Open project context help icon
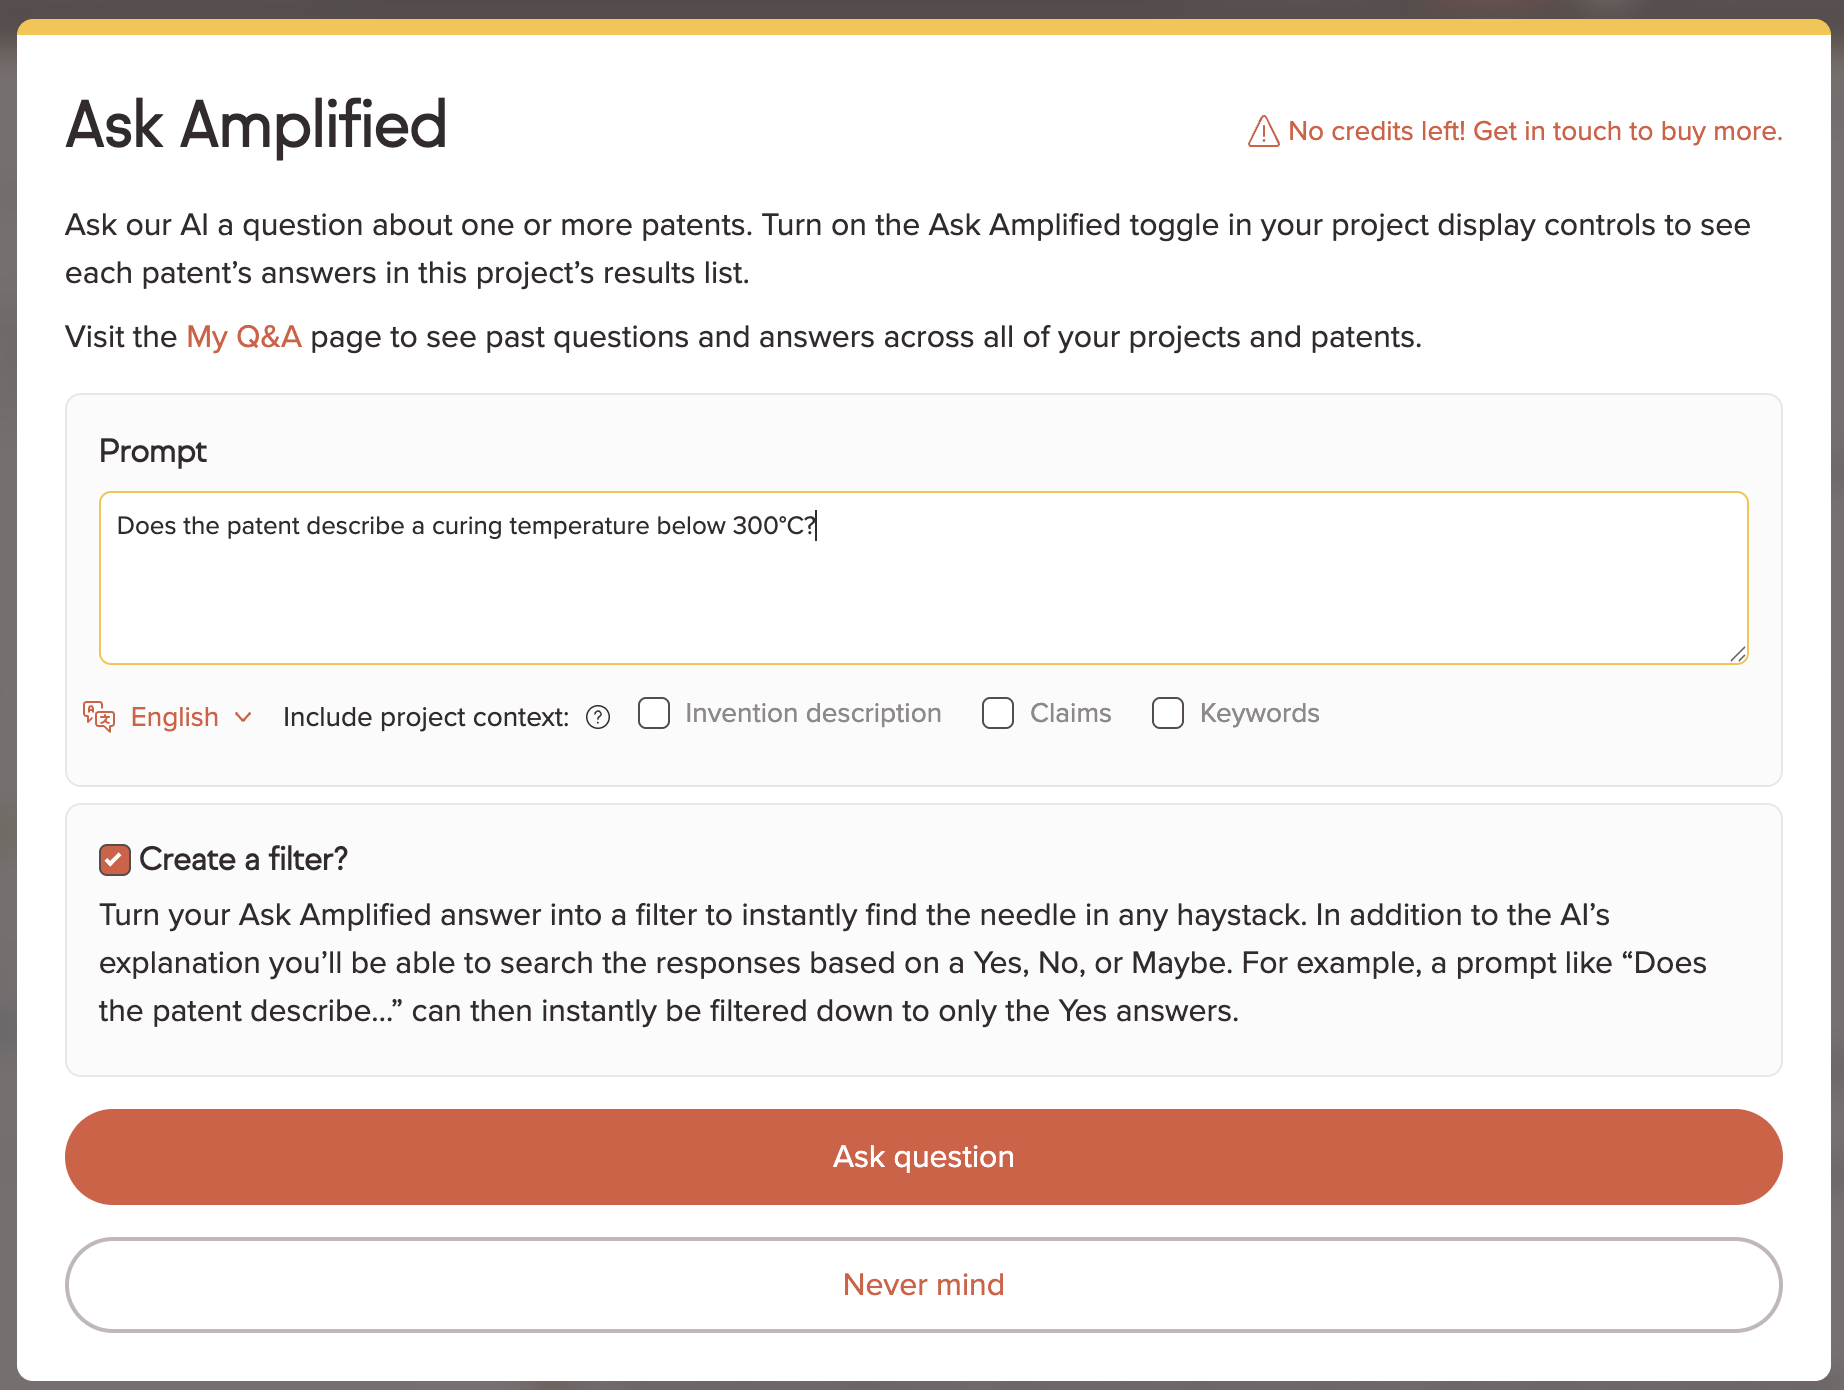This screenshot has height=1390, width=1844. tap(598, 717)
